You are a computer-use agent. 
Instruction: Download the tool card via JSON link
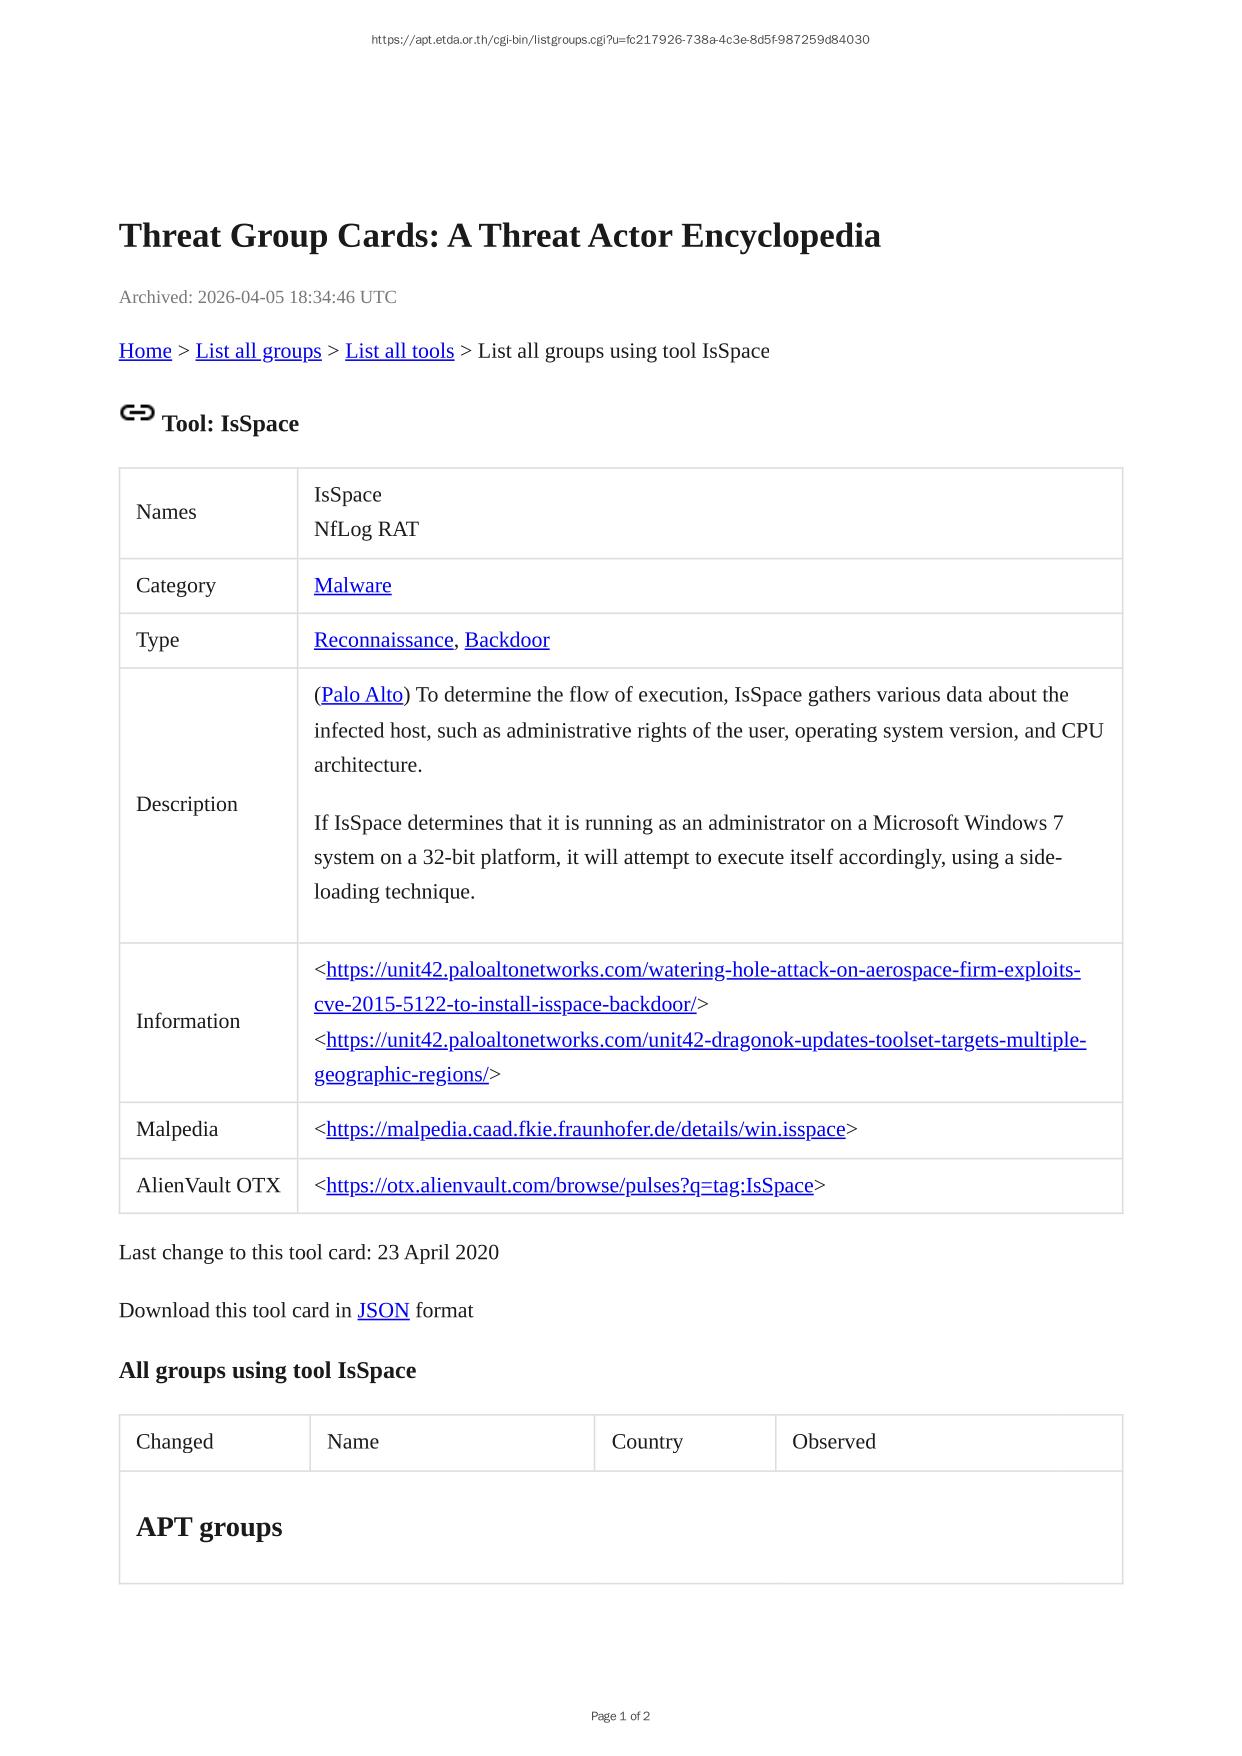tap(383, 1311)
